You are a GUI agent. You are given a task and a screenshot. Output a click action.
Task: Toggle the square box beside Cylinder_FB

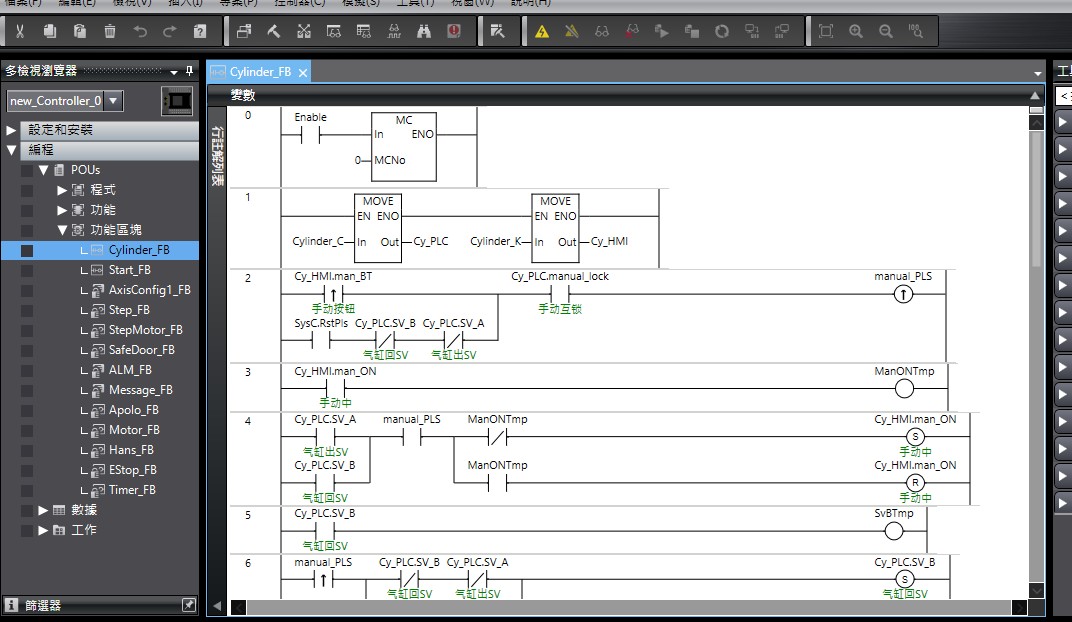[x=27, y=250]
